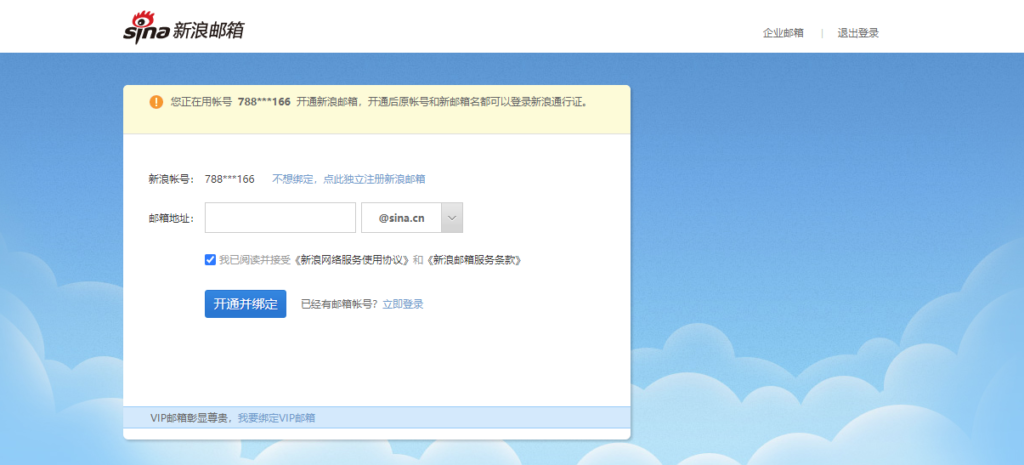
Task: Open 《新浪邮箱服务条款》 link
Action: (x=473, y=260)
